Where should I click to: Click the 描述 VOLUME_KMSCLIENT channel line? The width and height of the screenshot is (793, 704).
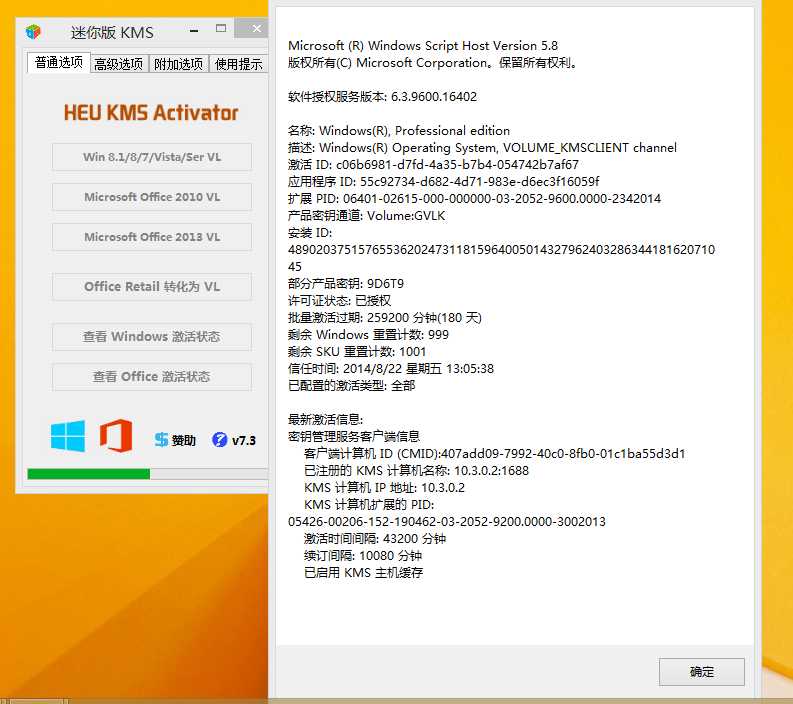pos(482,148)
